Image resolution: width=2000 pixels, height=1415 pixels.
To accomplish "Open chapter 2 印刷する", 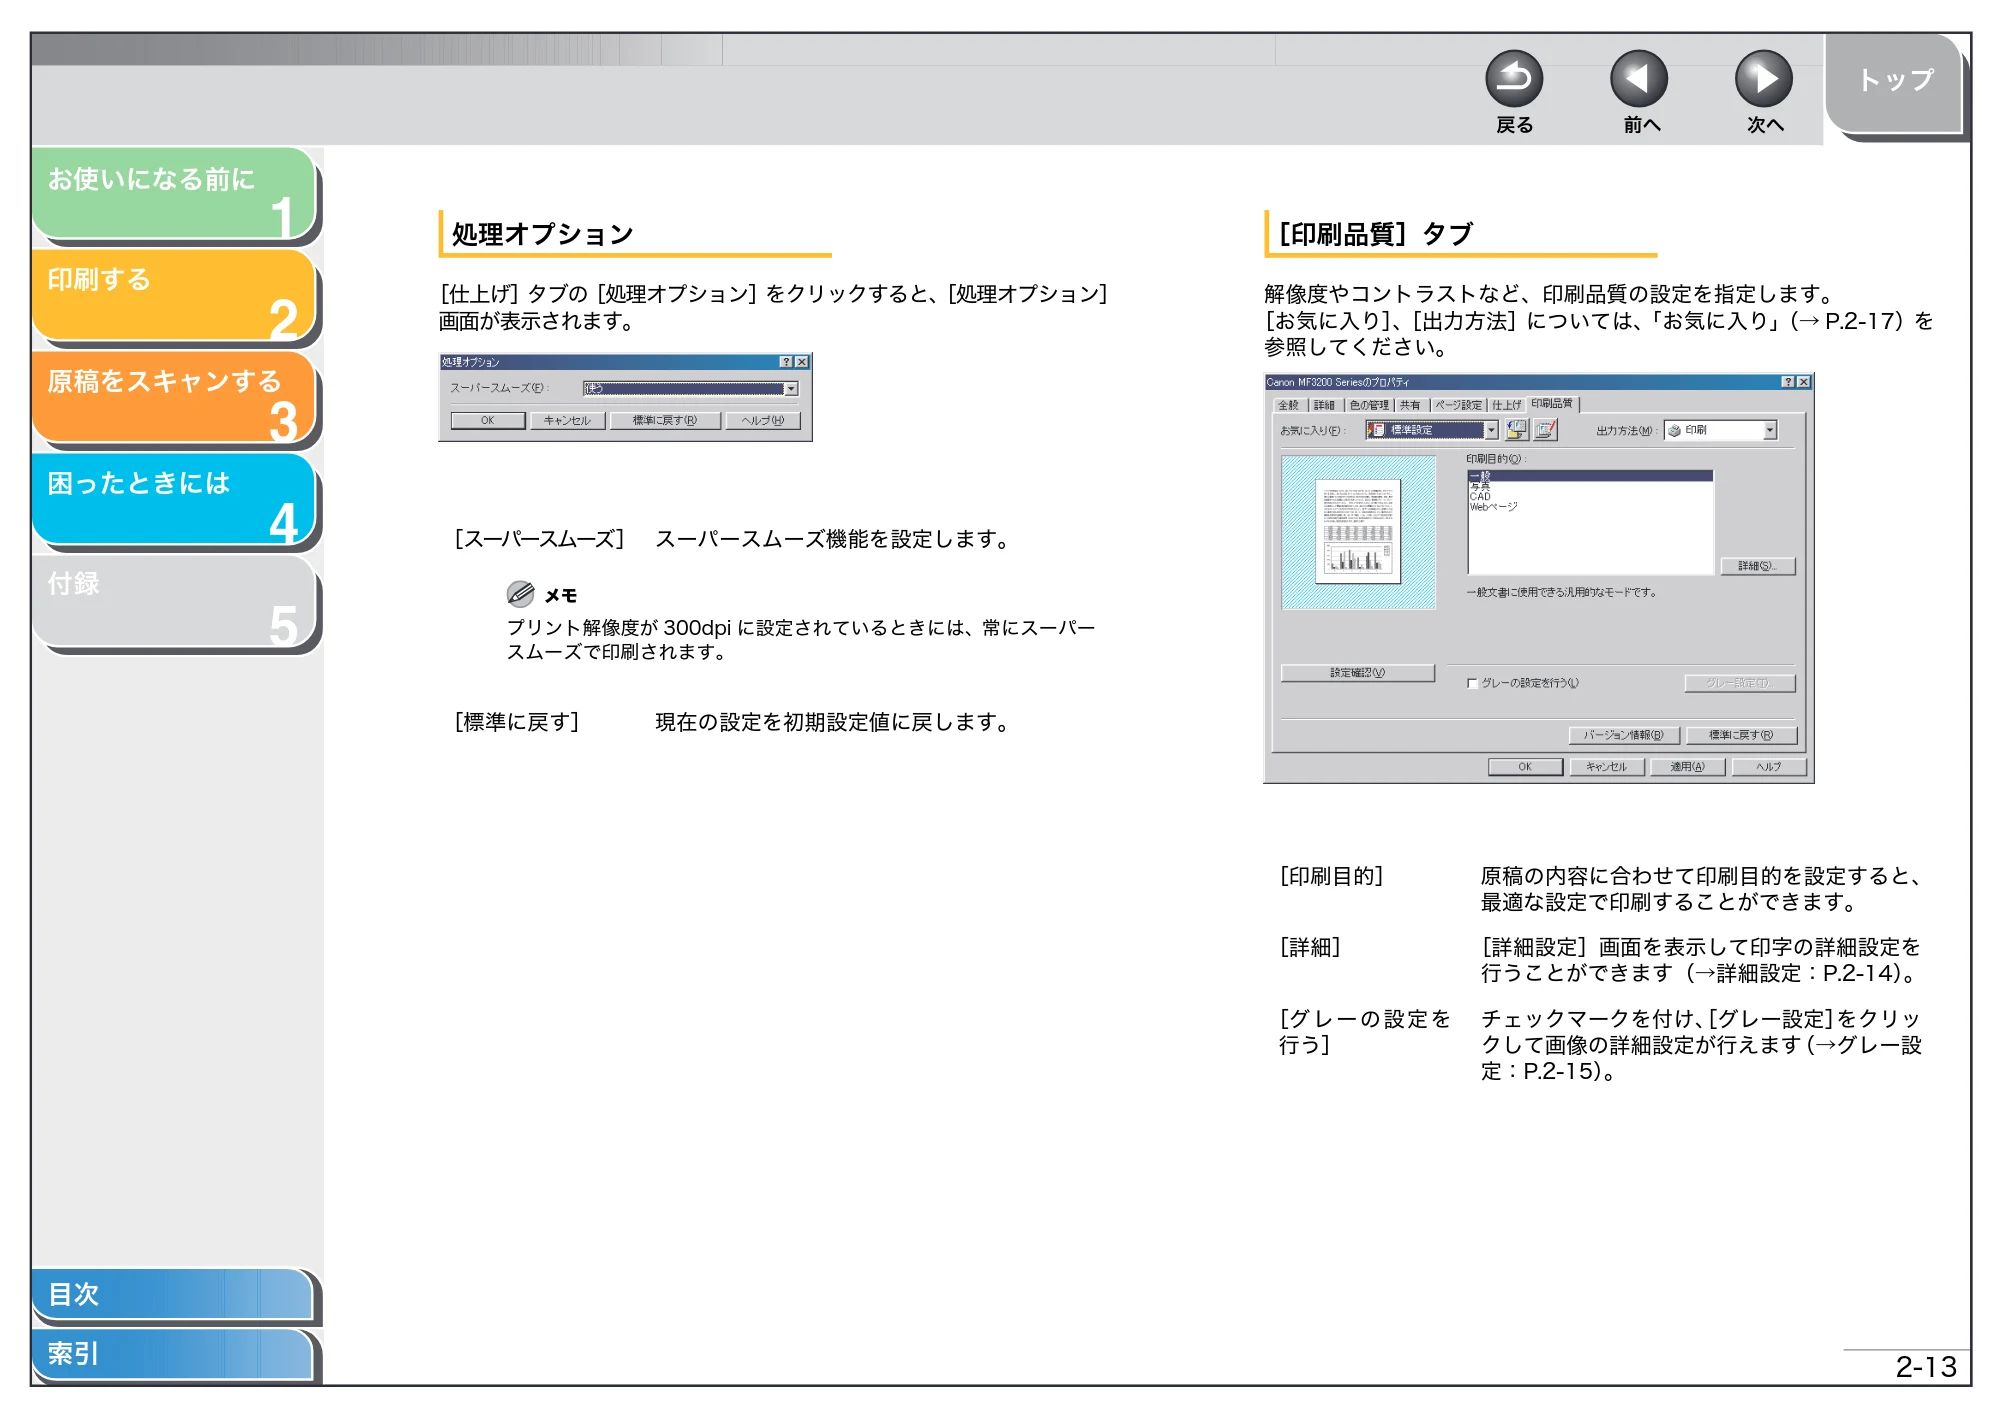I will [x=174, y=296].
